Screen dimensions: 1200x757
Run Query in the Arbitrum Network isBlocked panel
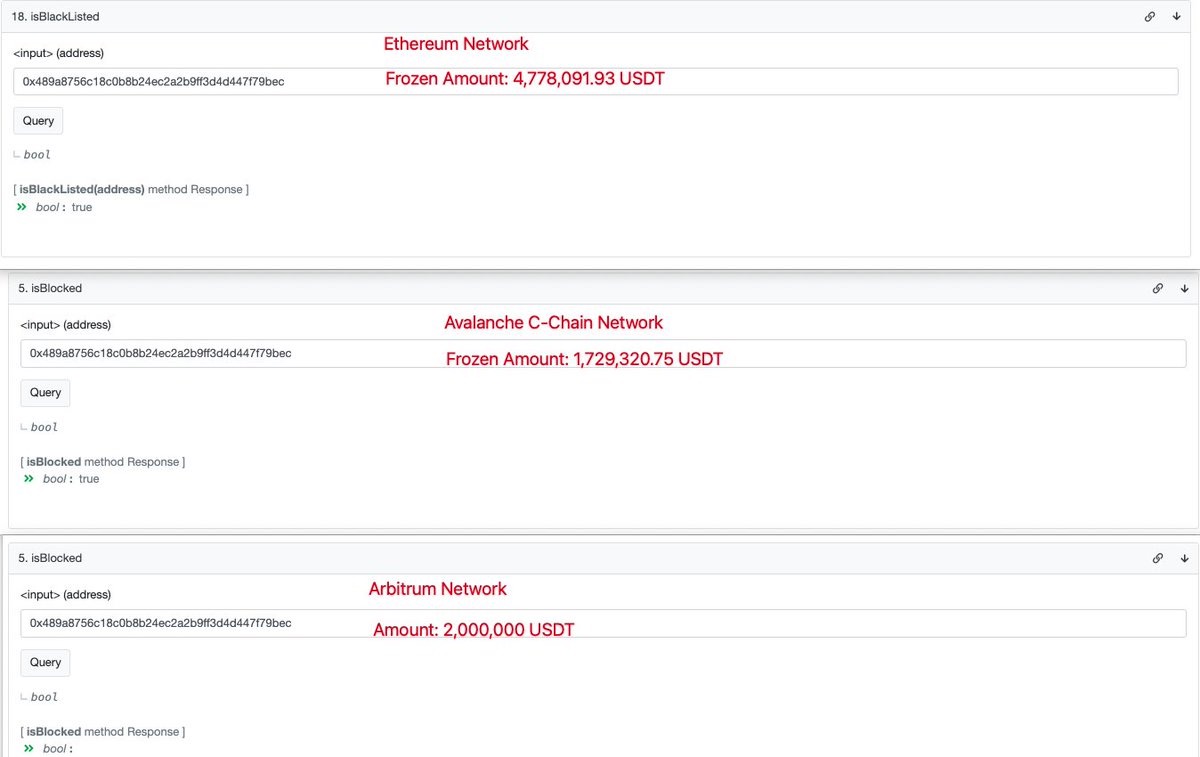pyautogui.click(x=45, y=662)
